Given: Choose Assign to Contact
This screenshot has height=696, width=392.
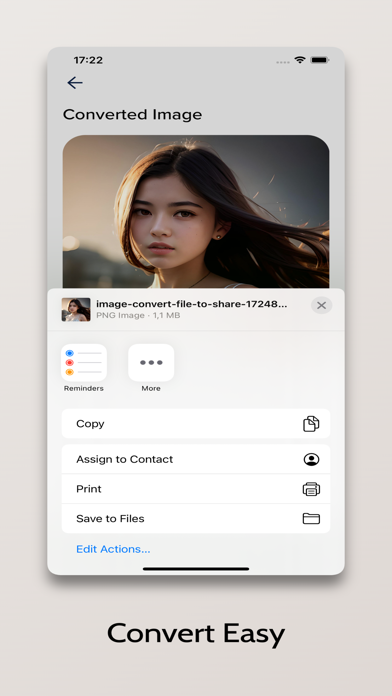Looking at the screenshot, I should (196, 459).
